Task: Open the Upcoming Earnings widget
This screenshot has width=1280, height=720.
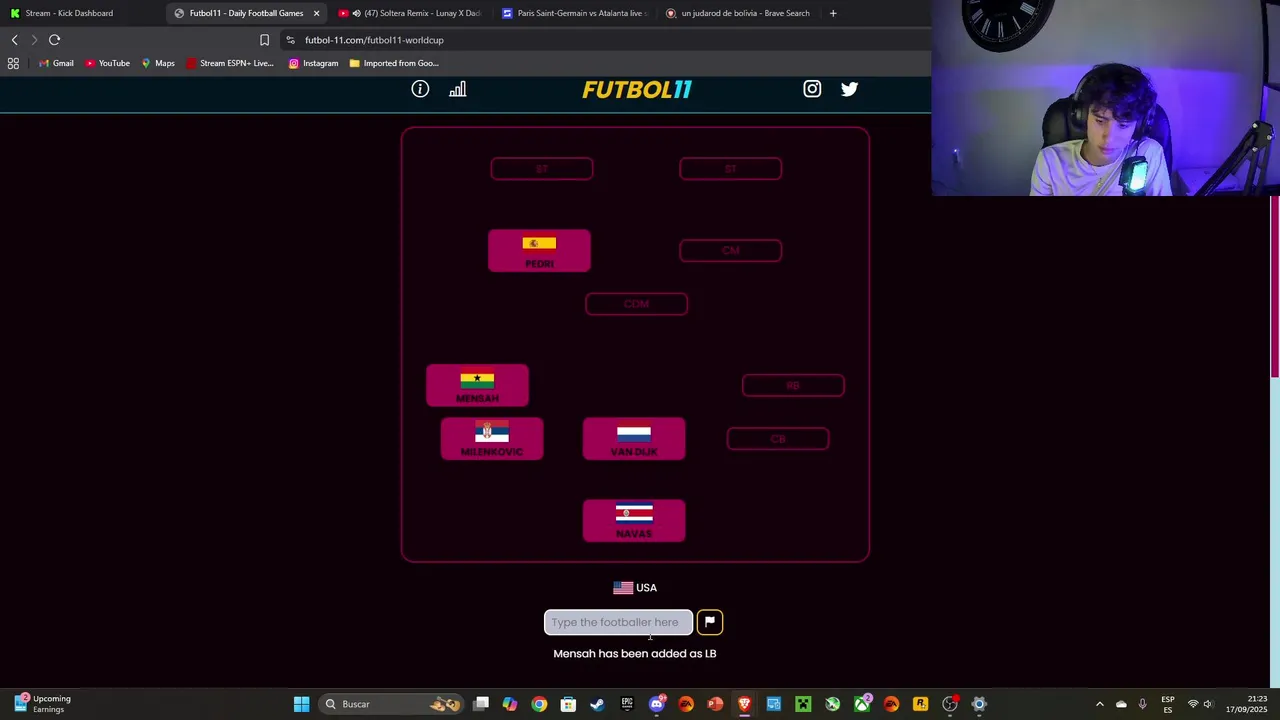Action: pyautogui.click(x=42, y=704)
